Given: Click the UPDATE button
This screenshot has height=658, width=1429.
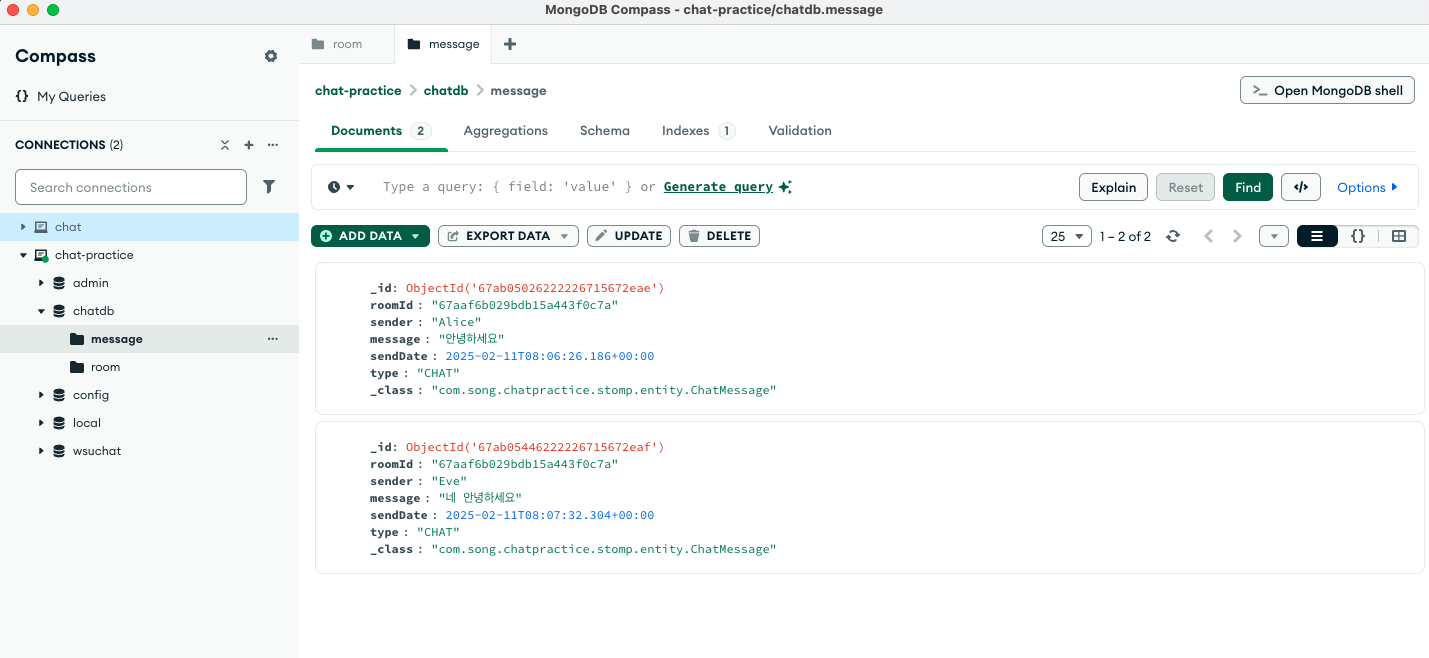Looking at the screenshot, I should point(629,236).
